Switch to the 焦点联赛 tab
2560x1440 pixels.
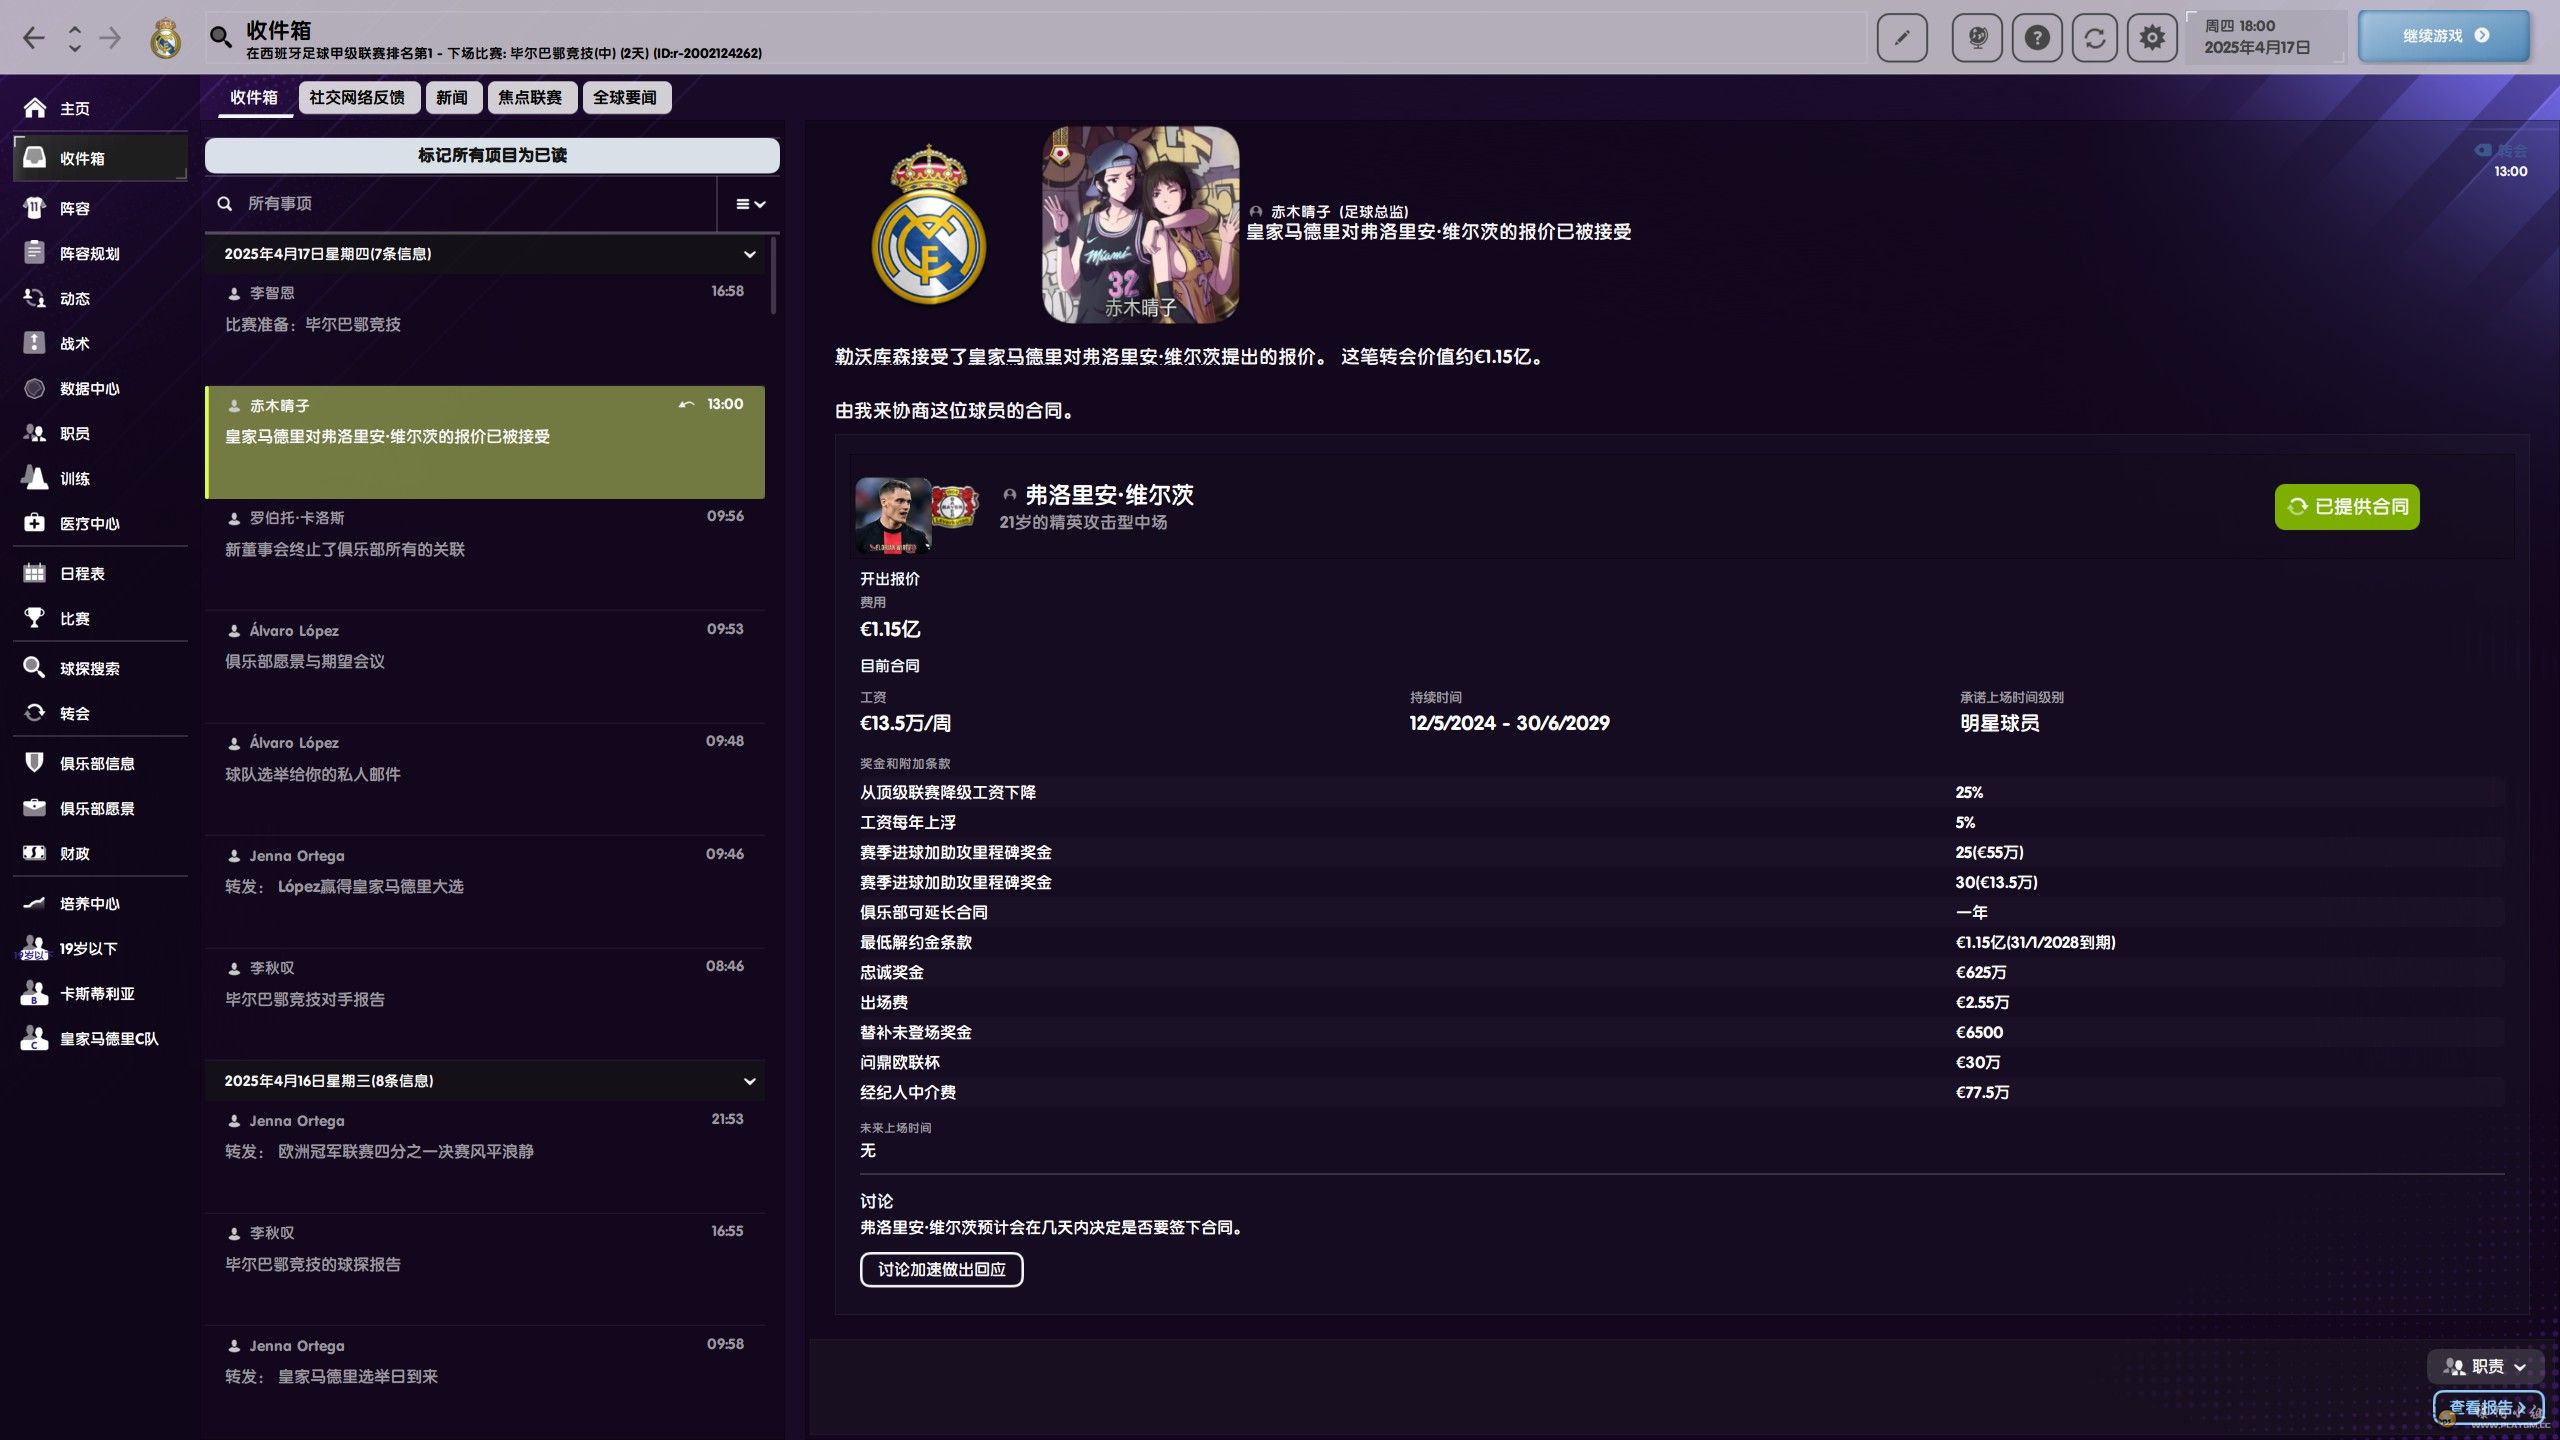(530, 97)
